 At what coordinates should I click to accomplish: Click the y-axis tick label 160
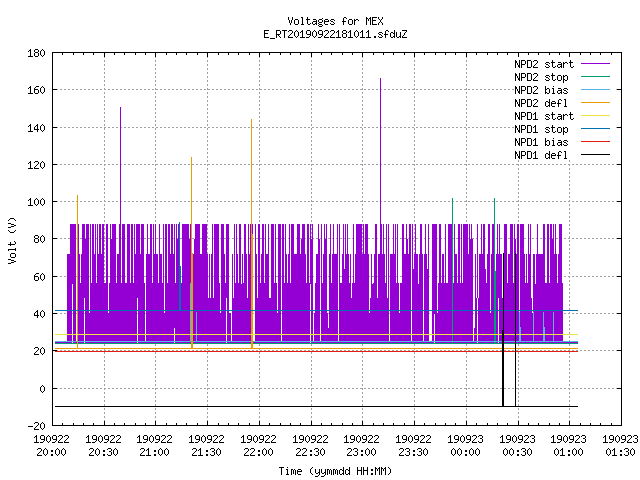tap(36, 90)
